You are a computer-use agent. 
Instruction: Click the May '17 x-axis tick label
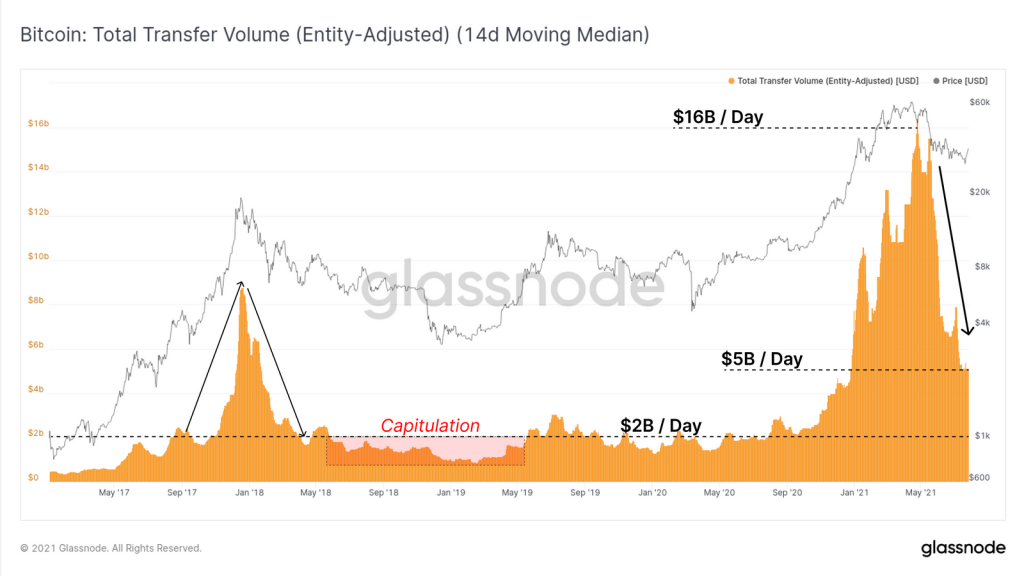114,492
